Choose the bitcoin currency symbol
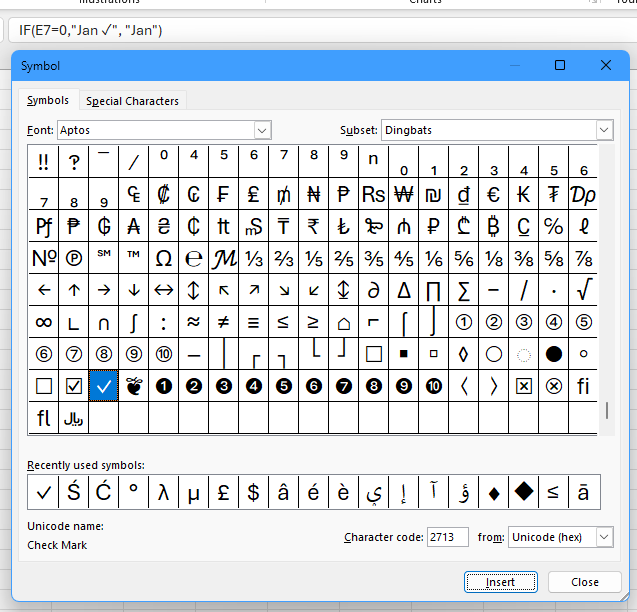The image size is (637, 612). pos(493,226)
